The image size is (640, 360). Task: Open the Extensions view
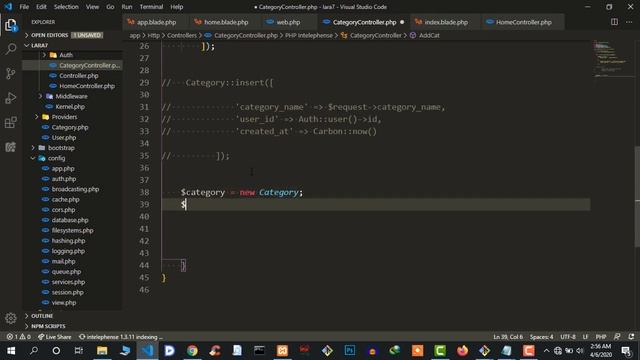point(11,122)
